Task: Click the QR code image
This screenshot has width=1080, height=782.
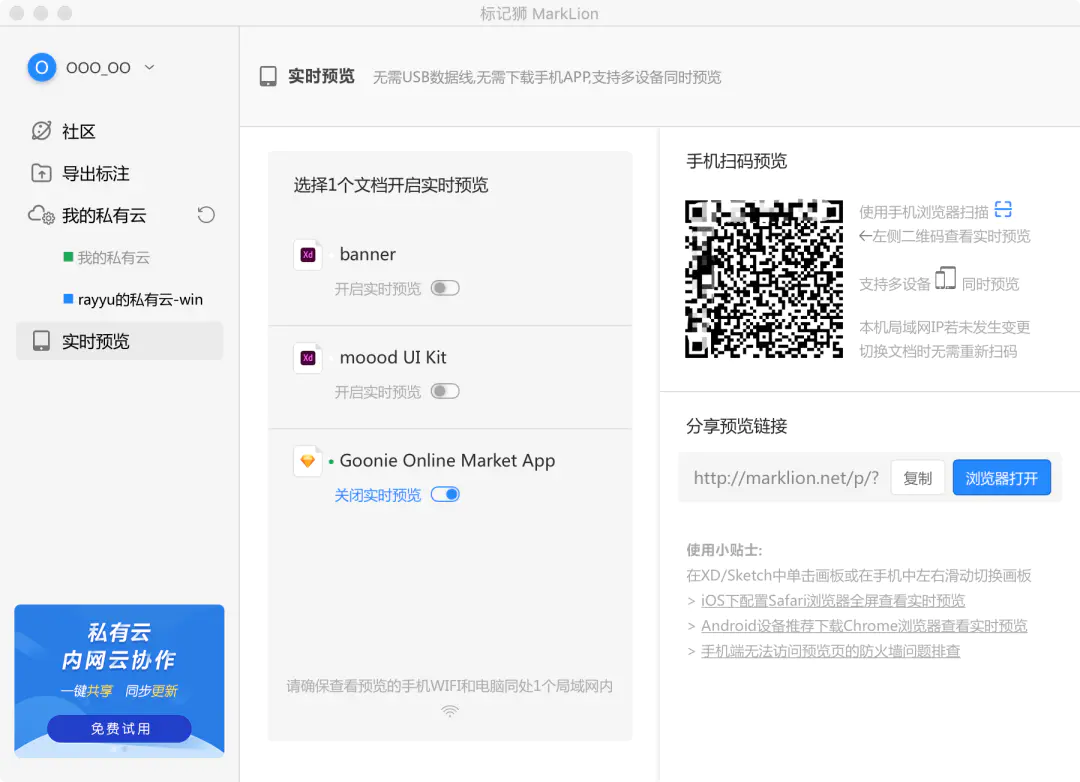Action: tap(763, 279)
